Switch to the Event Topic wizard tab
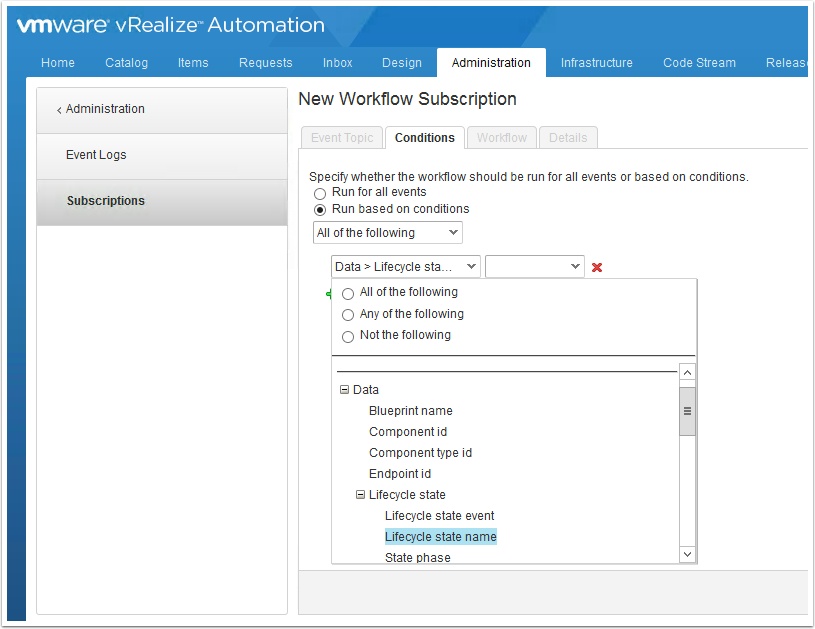 tap(342, 138)
